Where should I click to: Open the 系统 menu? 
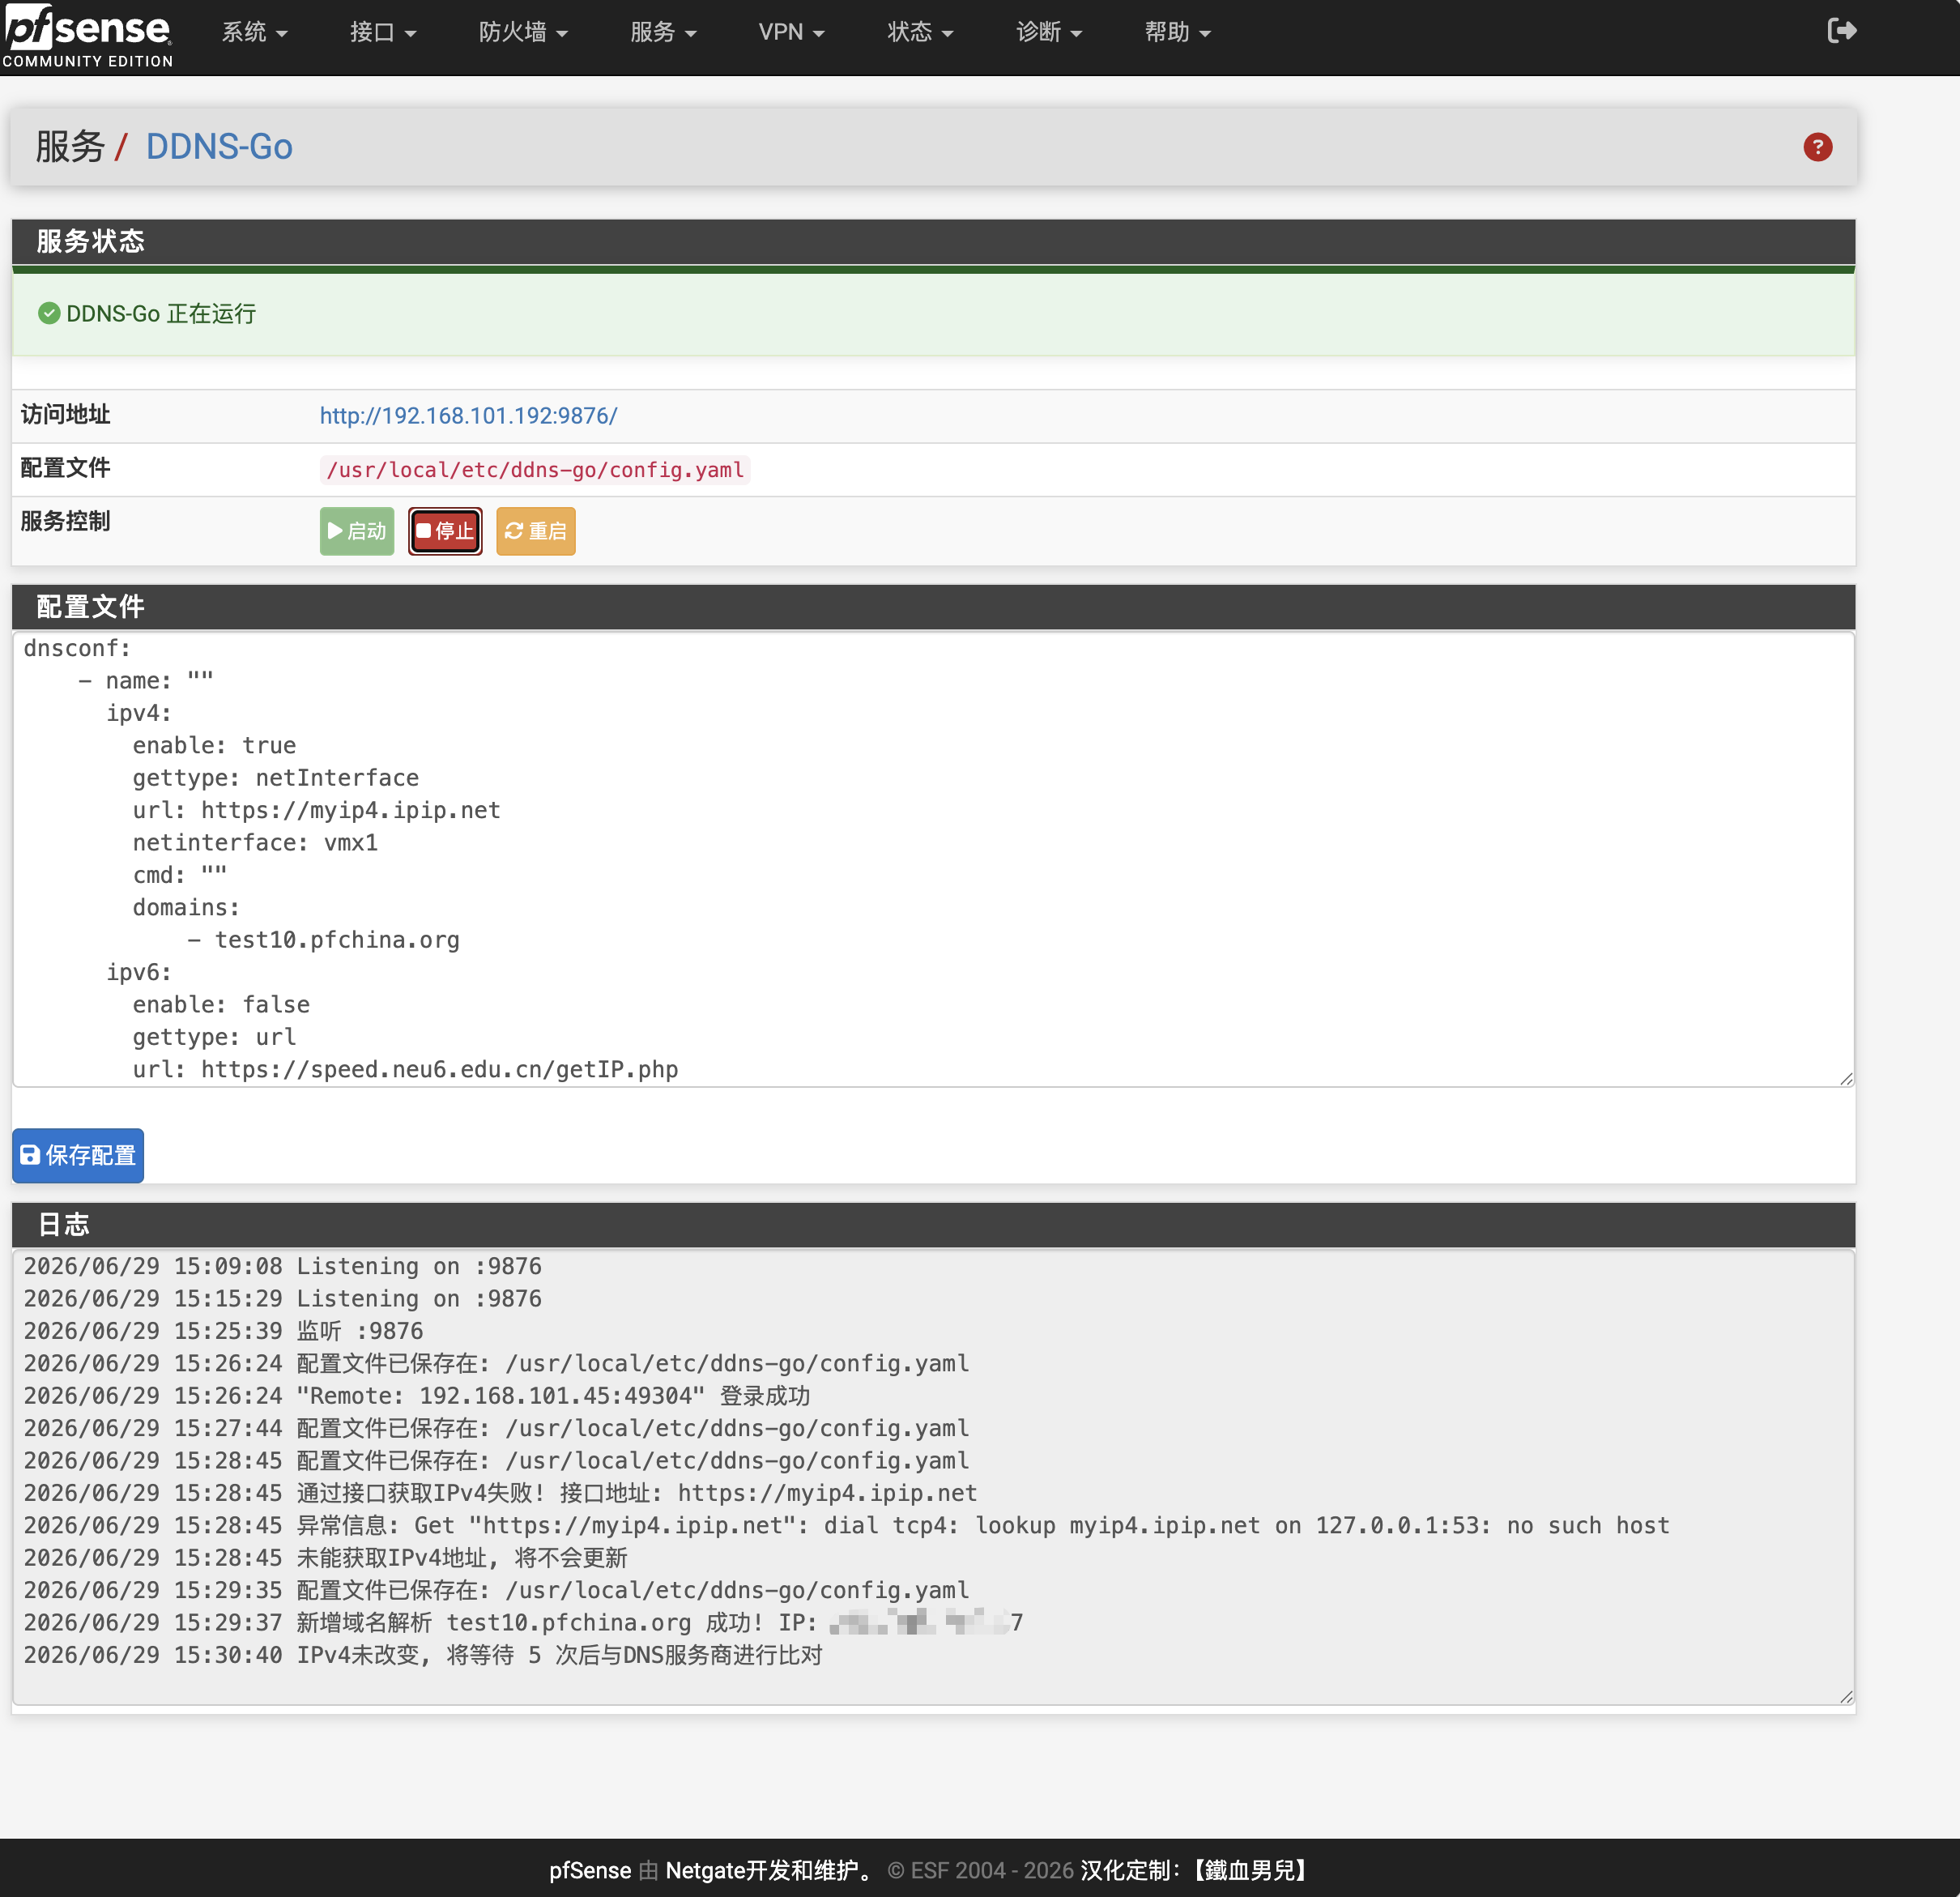click(x=254, y=32)
